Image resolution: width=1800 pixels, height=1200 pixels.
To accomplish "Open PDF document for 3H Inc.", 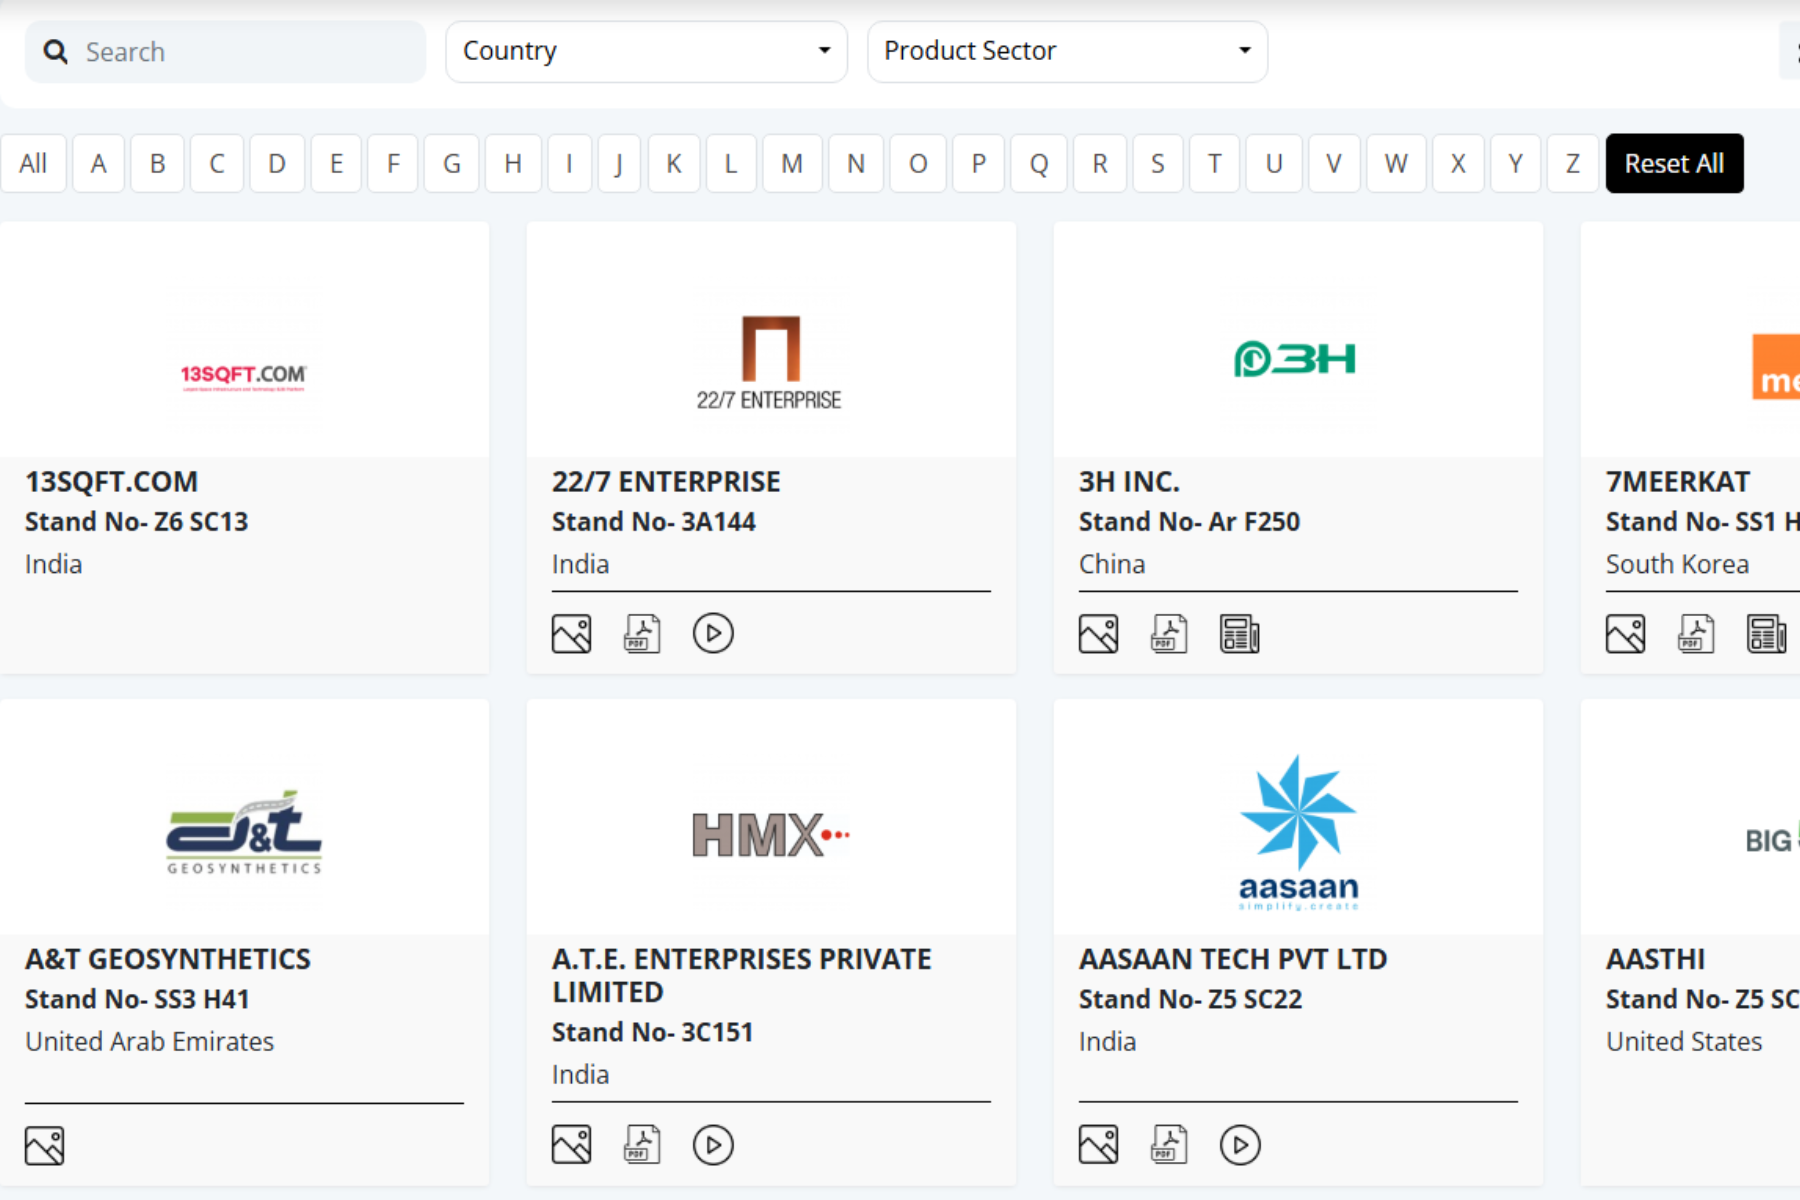I will click(x=1169, y=634).
